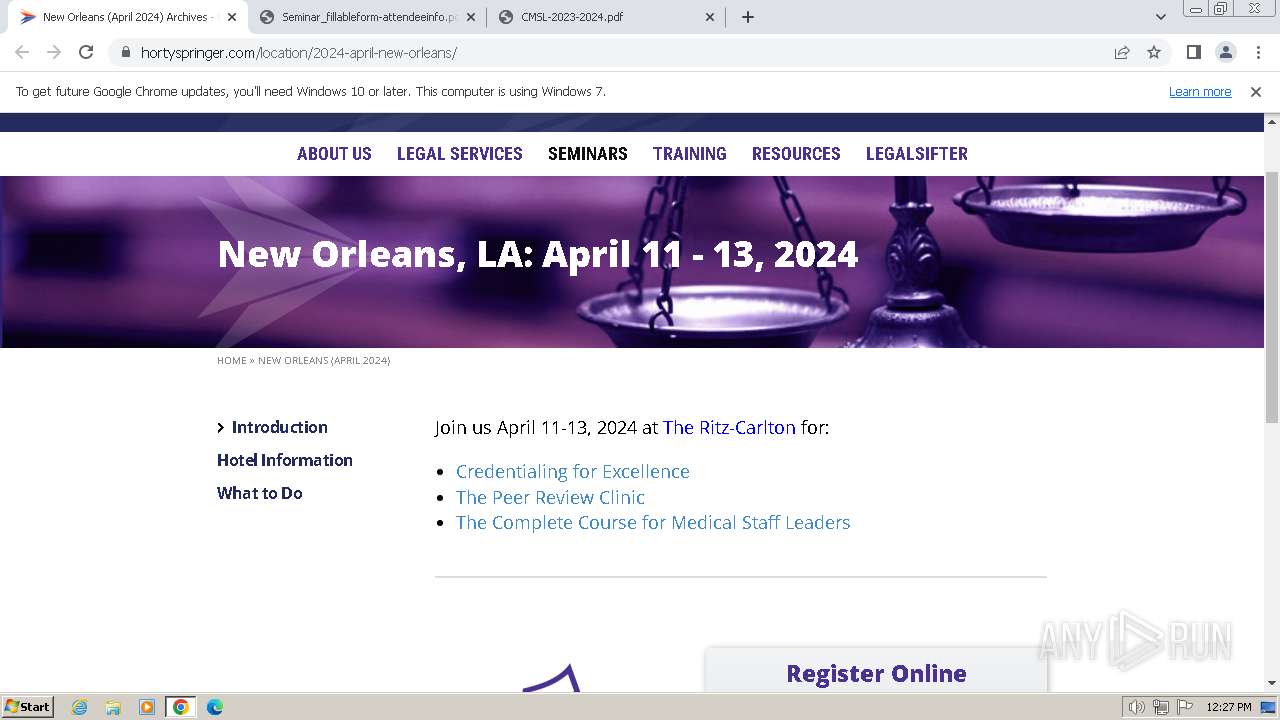Open the Chrome profile avatar menu
Screen dimensions: 1280x720
(x=1225, y=52)
